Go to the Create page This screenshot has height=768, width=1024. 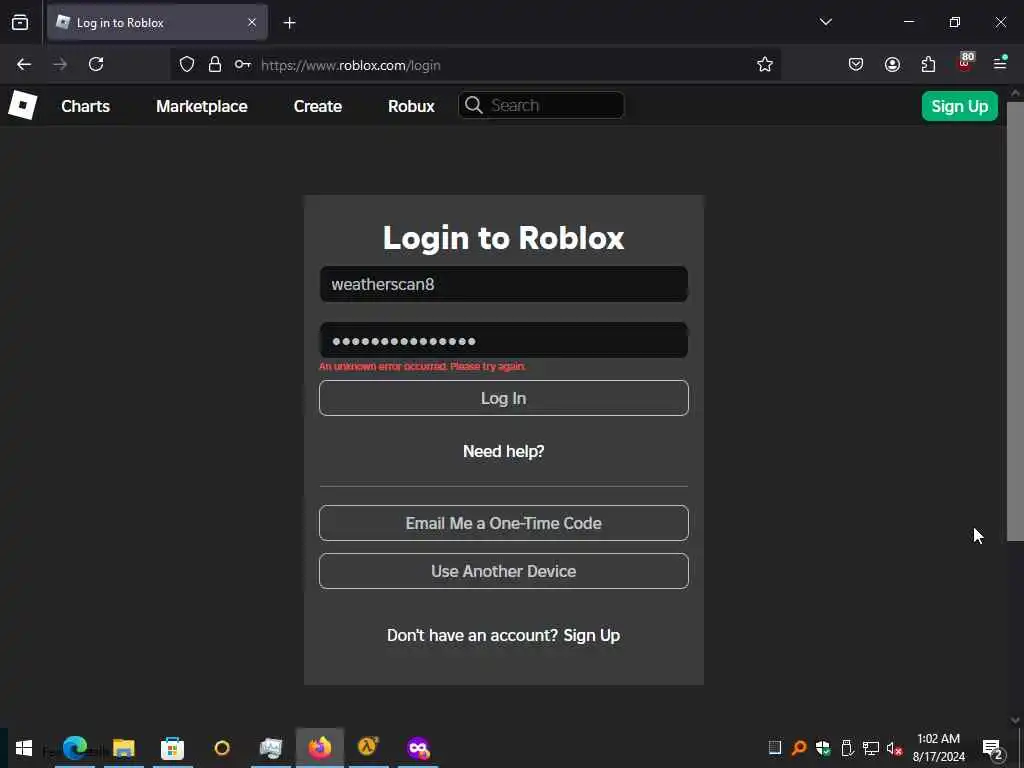coord(317,106)
